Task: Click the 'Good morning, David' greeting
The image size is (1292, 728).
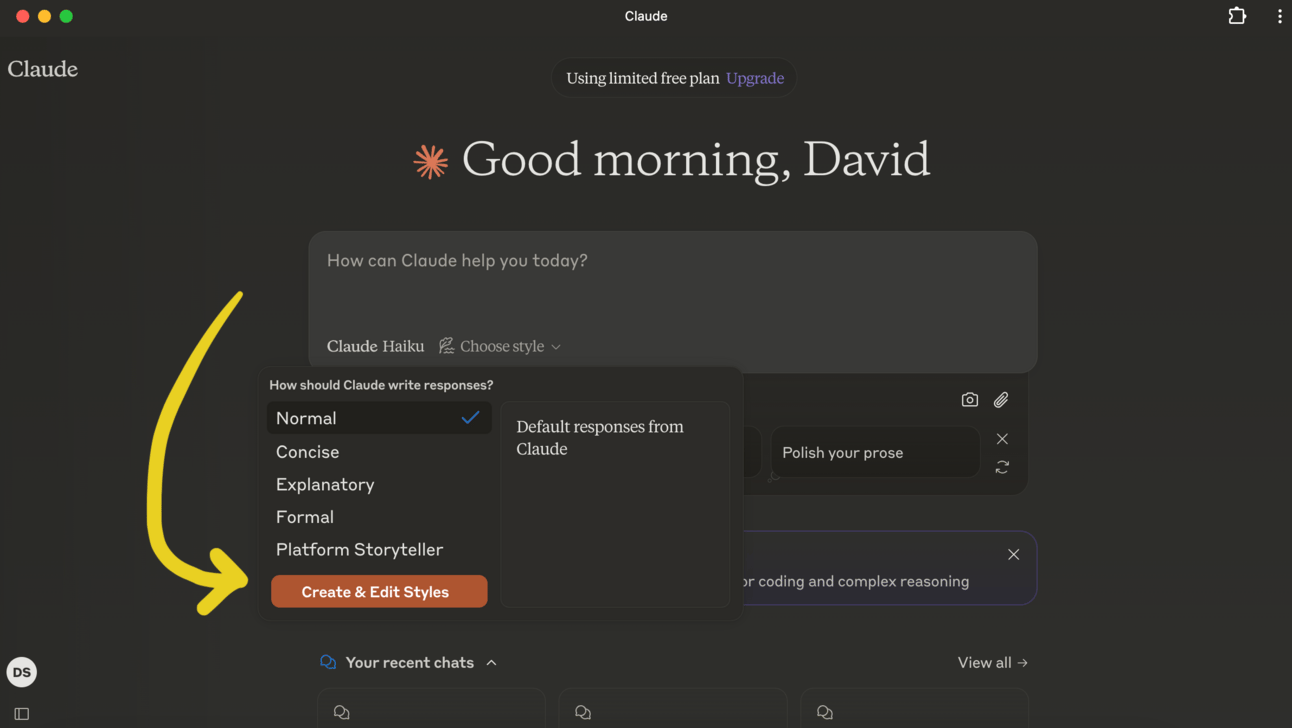Action: (x=696, y=160)
